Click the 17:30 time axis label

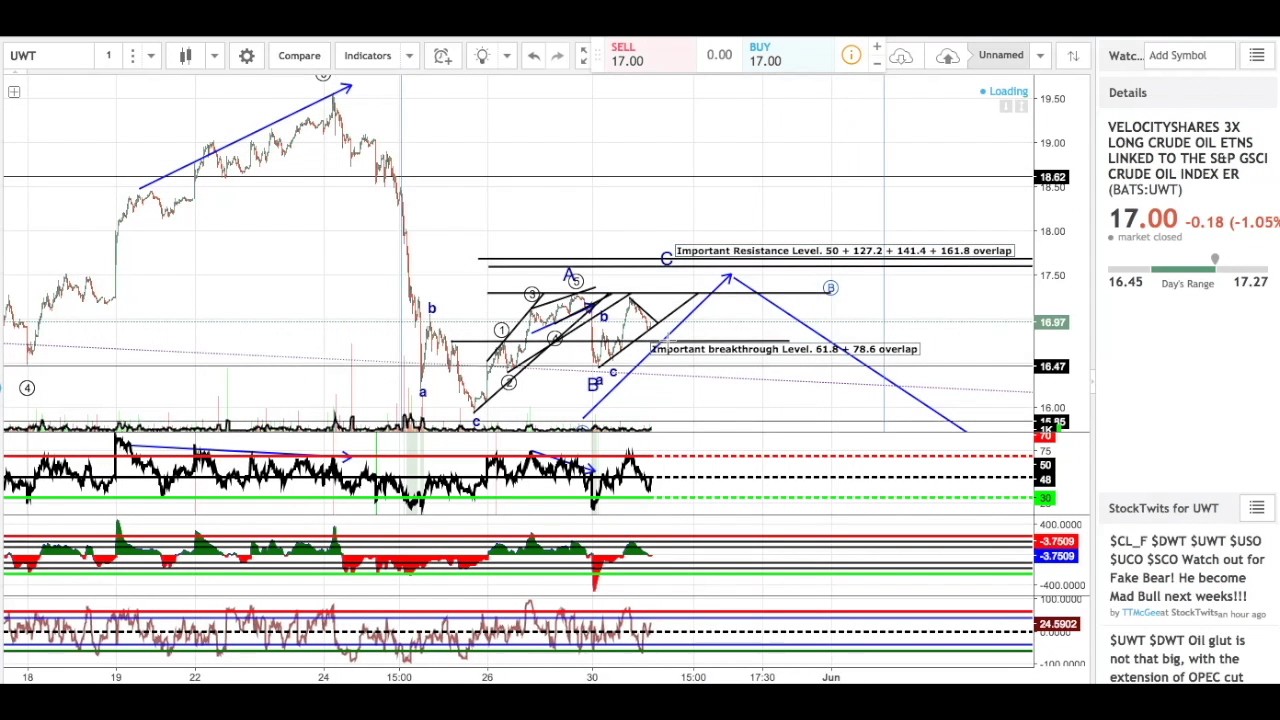(762, 677)
